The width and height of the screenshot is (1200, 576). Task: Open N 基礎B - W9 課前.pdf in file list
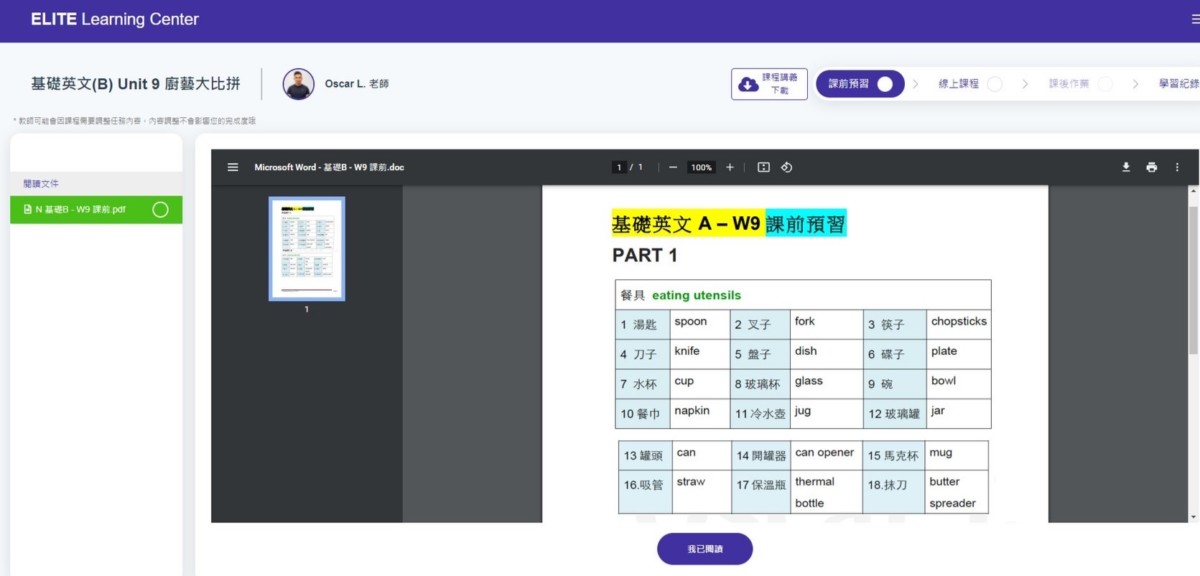[x=96, y=210]
